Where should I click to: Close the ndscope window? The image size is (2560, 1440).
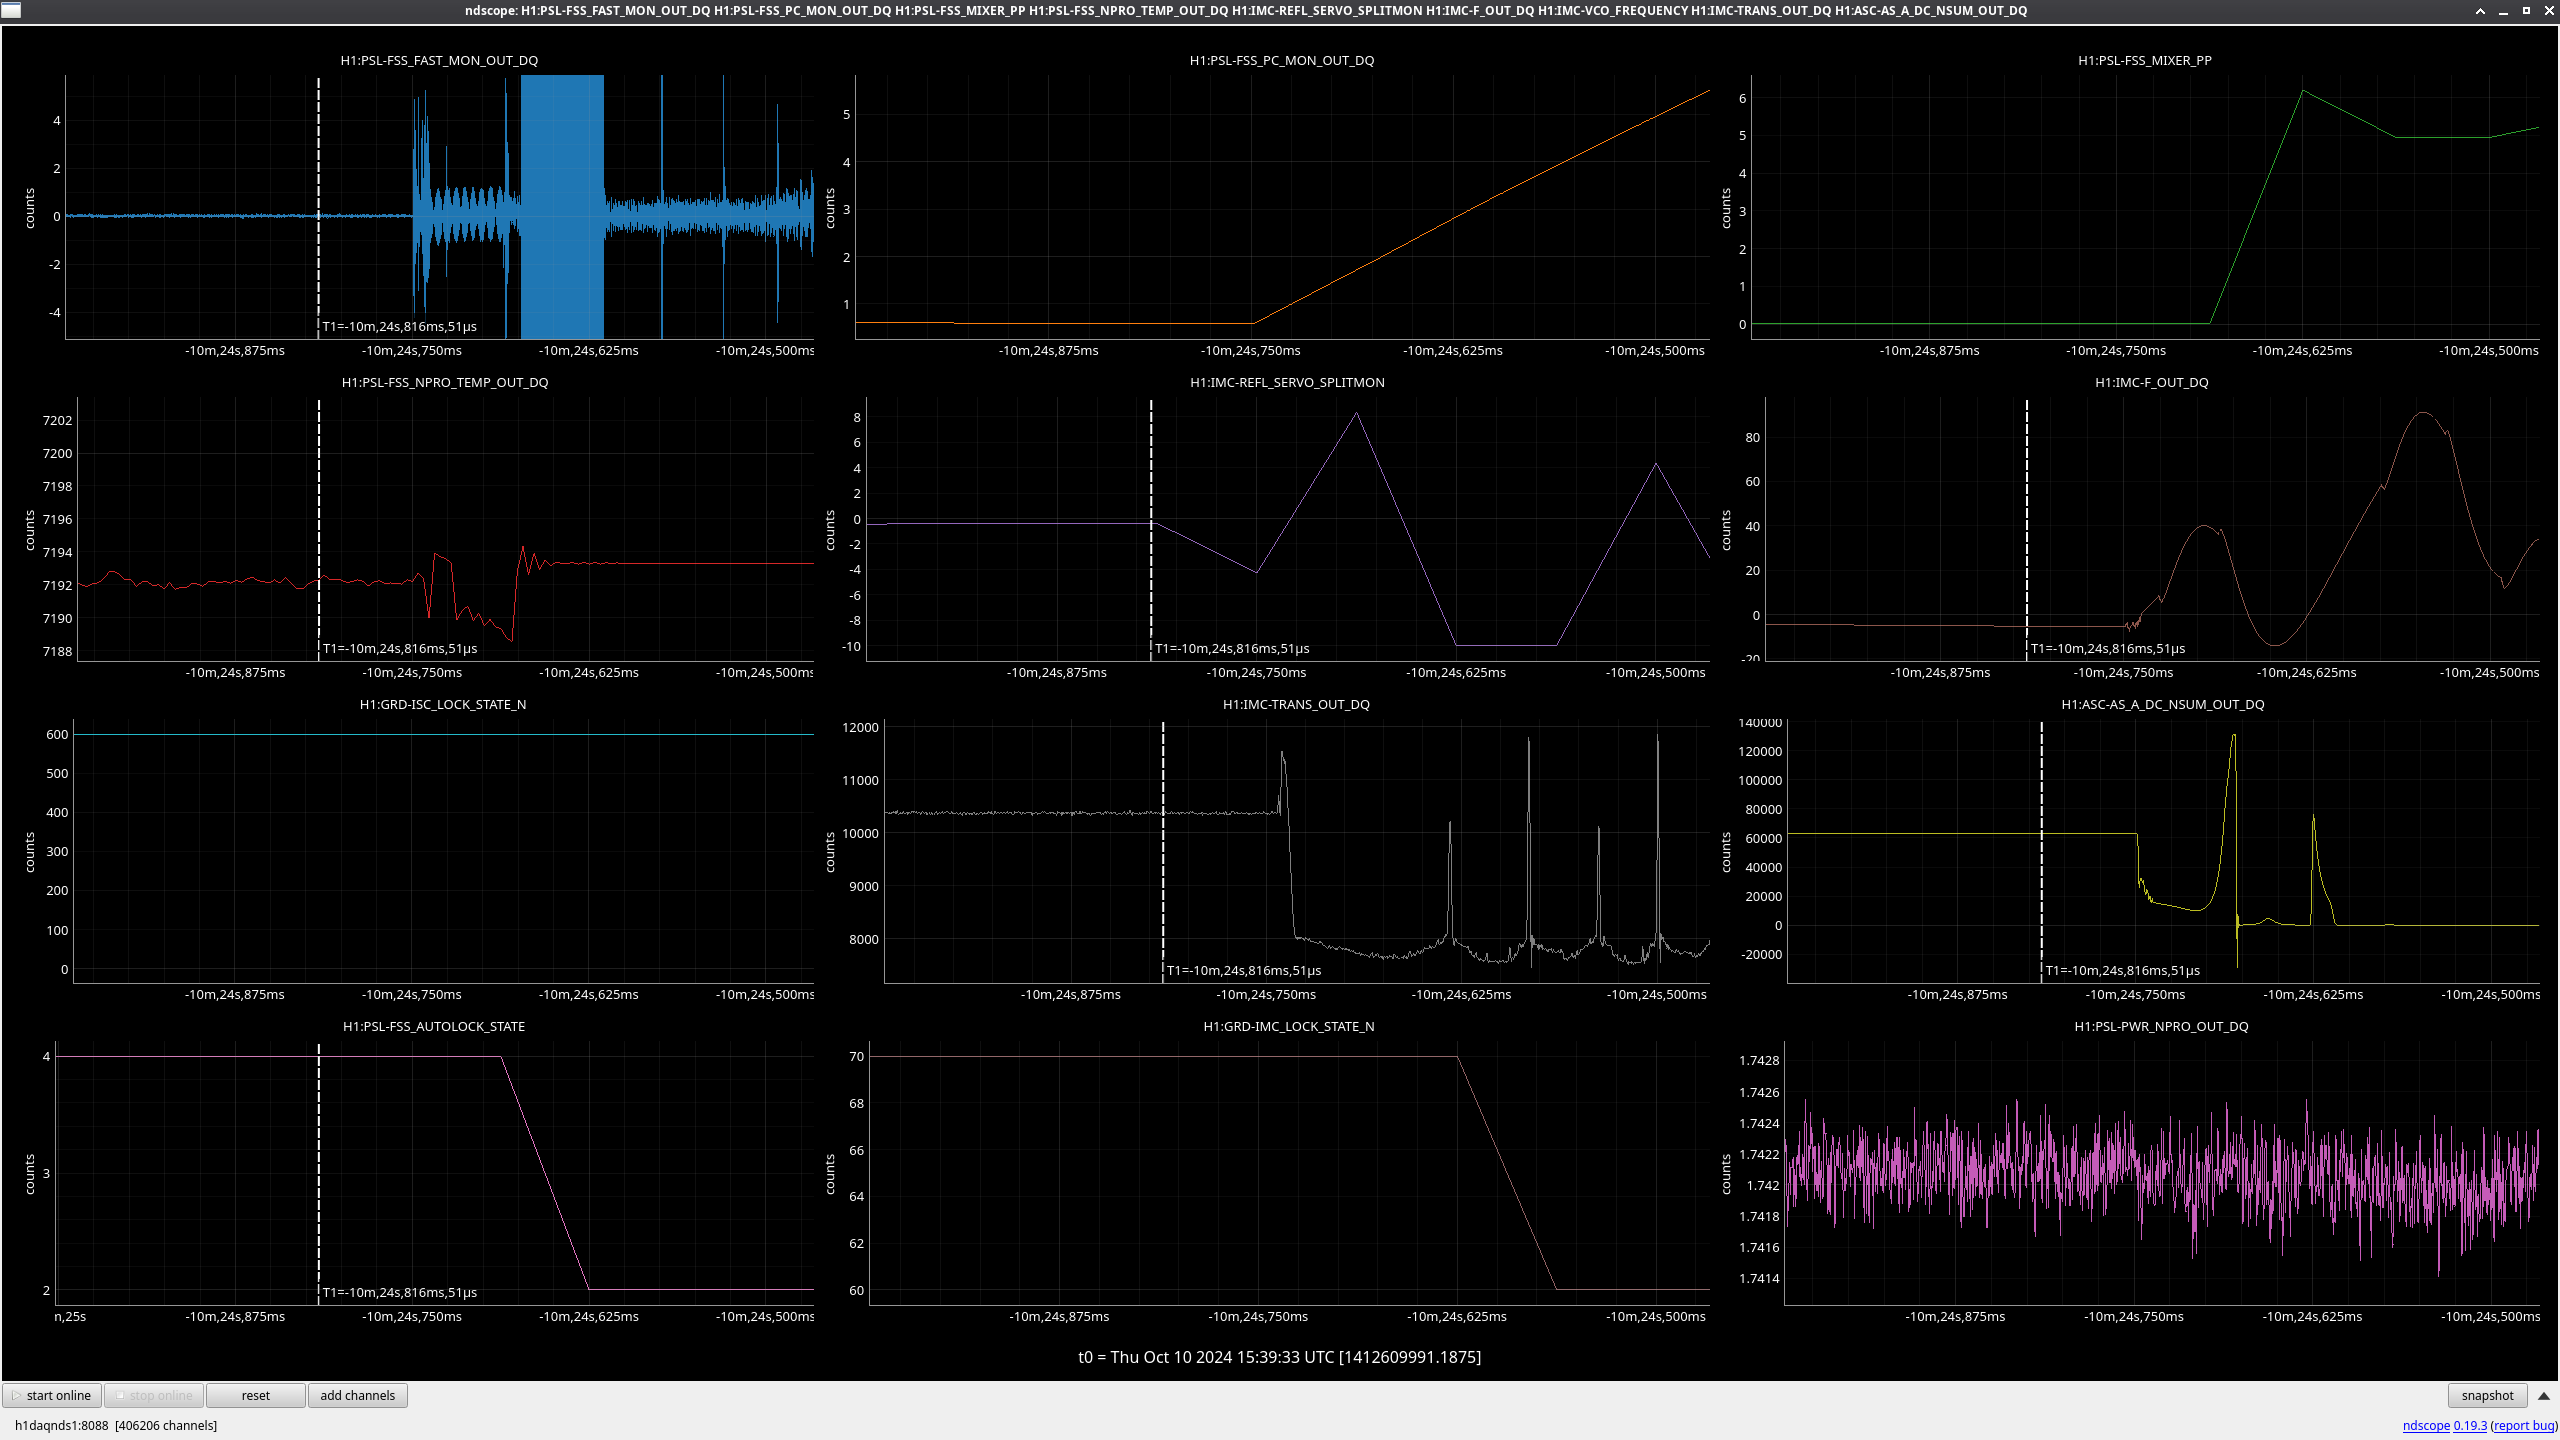(2549, 10)
